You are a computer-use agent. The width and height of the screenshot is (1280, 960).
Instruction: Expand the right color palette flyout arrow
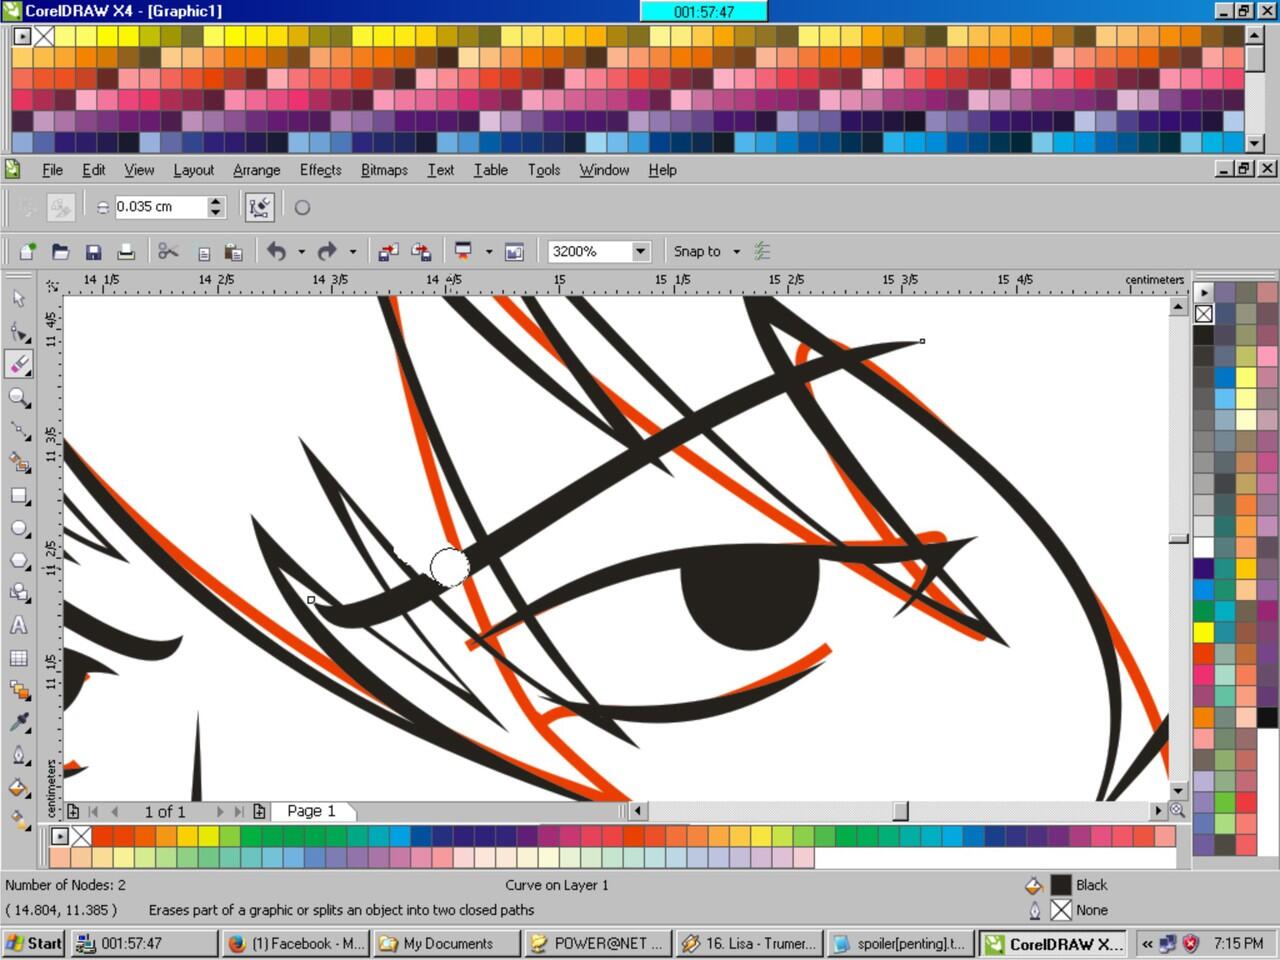pos(1204,292)
